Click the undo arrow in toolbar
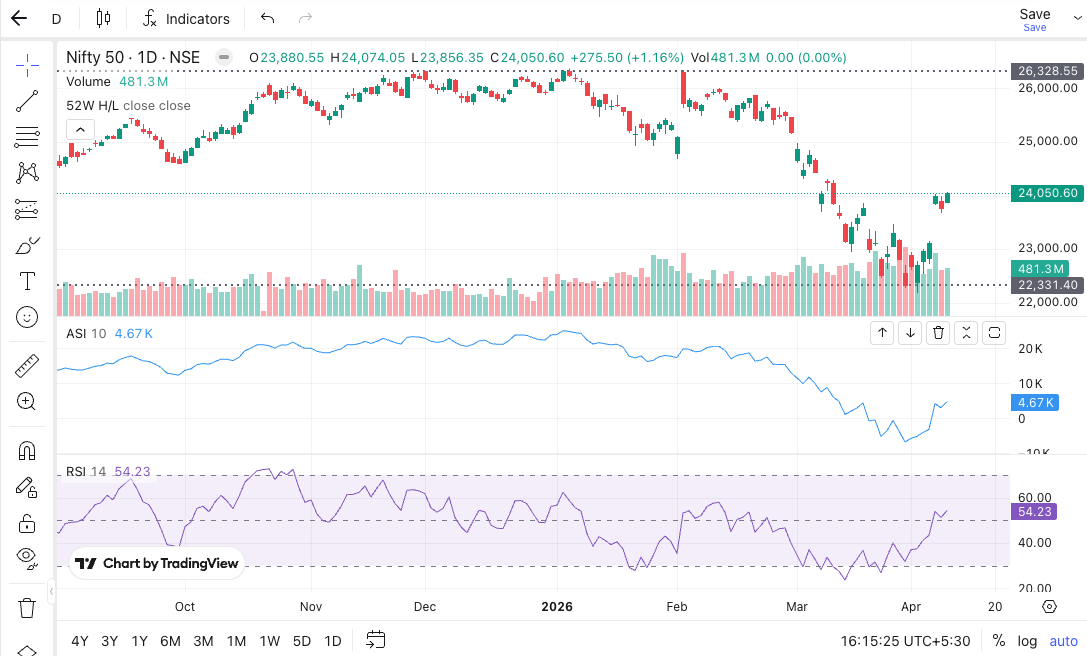 [x=266, y=18]
